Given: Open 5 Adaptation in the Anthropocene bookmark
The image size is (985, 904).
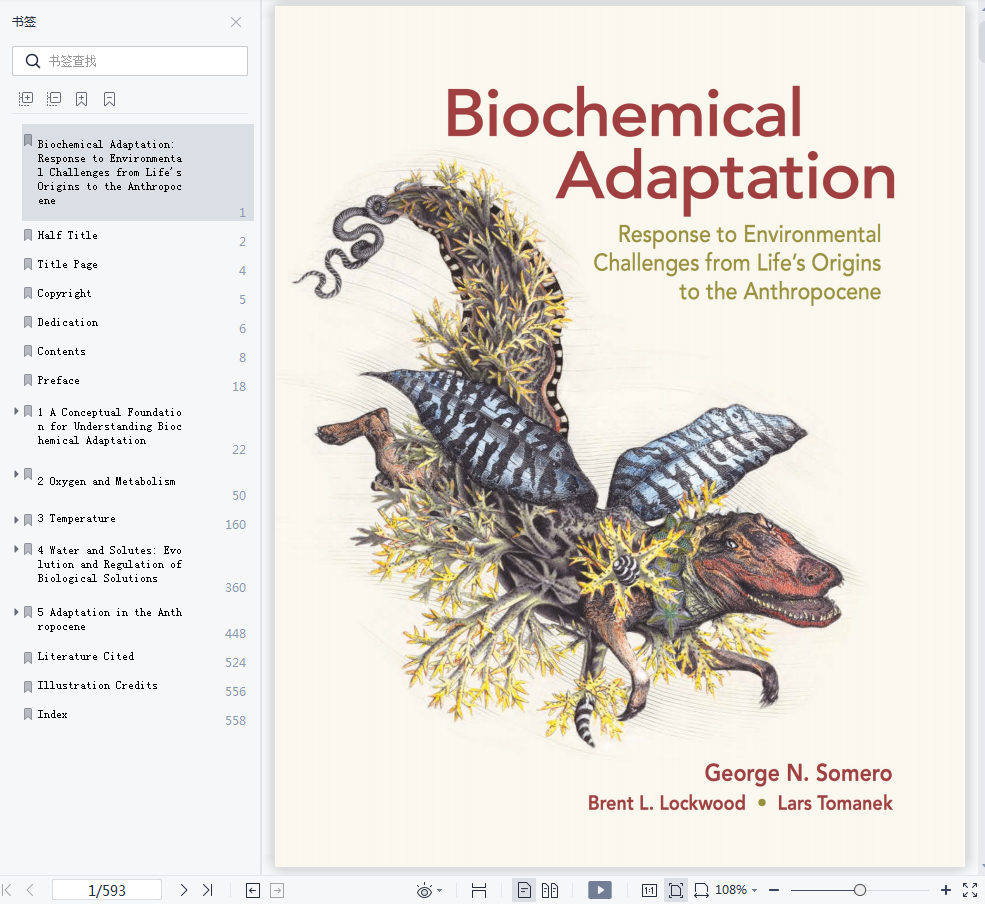Looking at the screenshot, I should (109, 619).
